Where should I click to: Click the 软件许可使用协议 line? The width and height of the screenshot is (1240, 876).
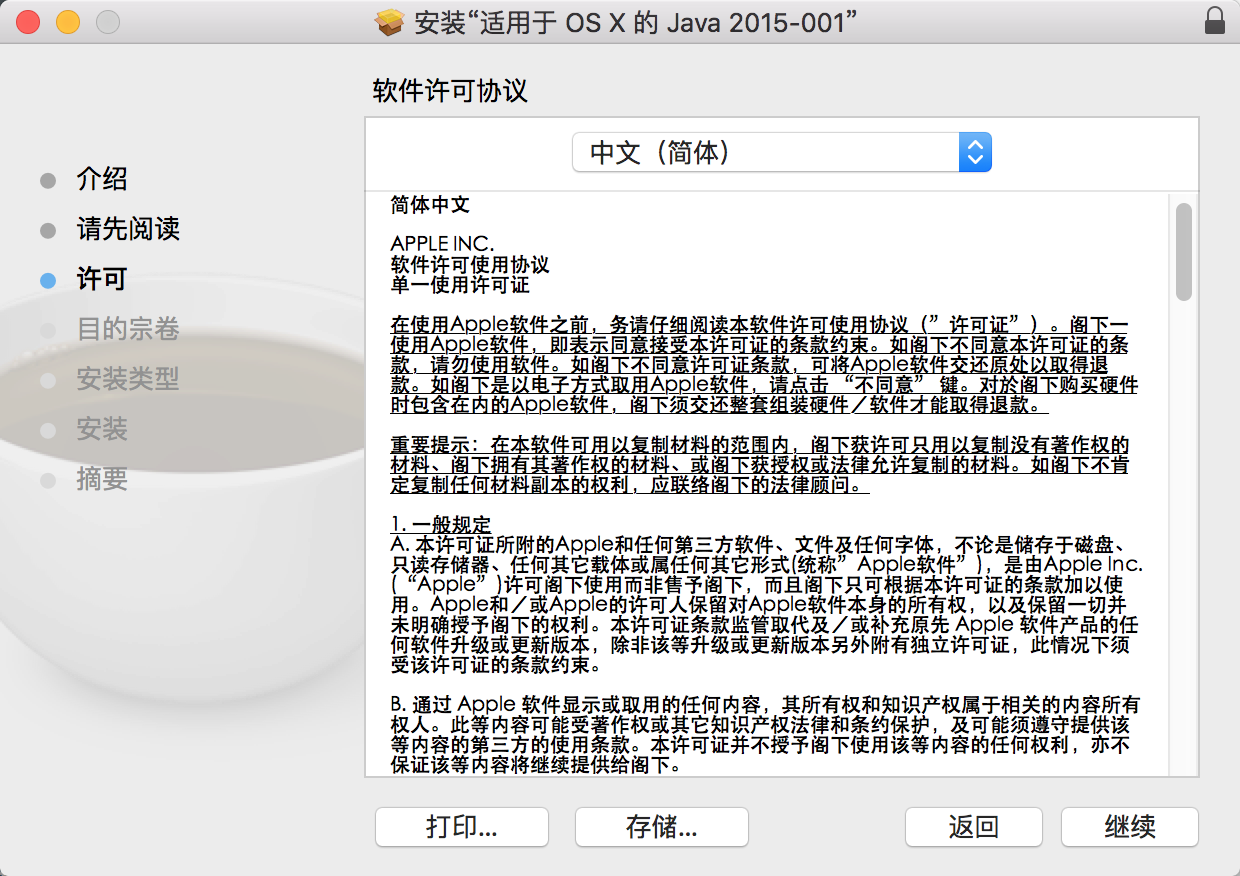470,265
